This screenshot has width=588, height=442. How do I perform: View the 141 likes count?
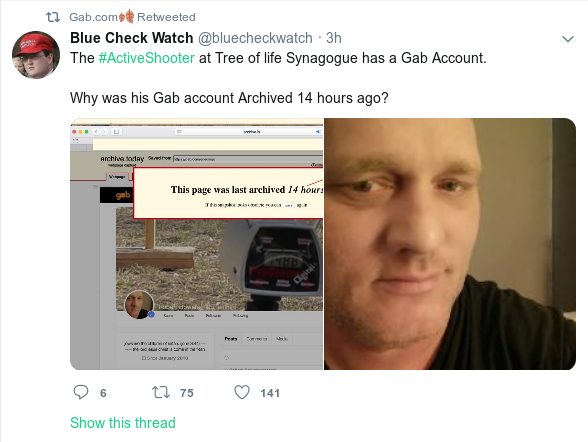[270, 393]
